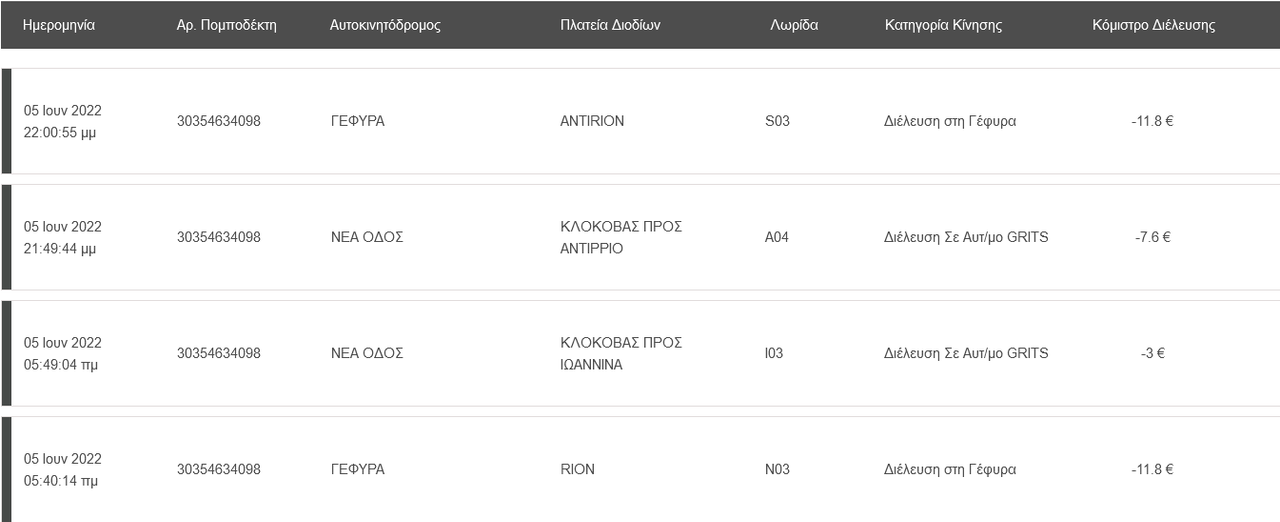Screen dimensions: 1280x522
Task: Click the 05:49:04 πμ date entry
Action: (60, 364)
